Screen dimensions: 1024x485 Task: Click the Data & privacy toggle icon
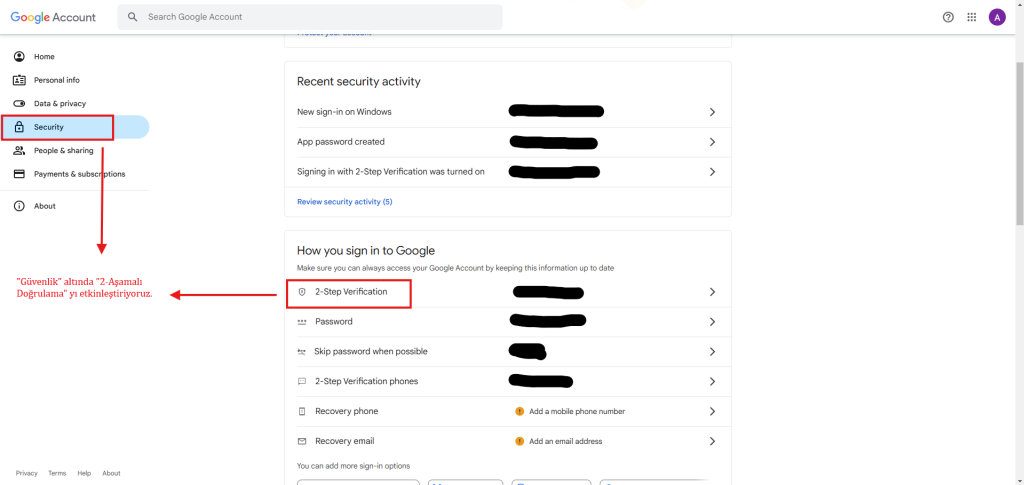(x=19, y=104)
